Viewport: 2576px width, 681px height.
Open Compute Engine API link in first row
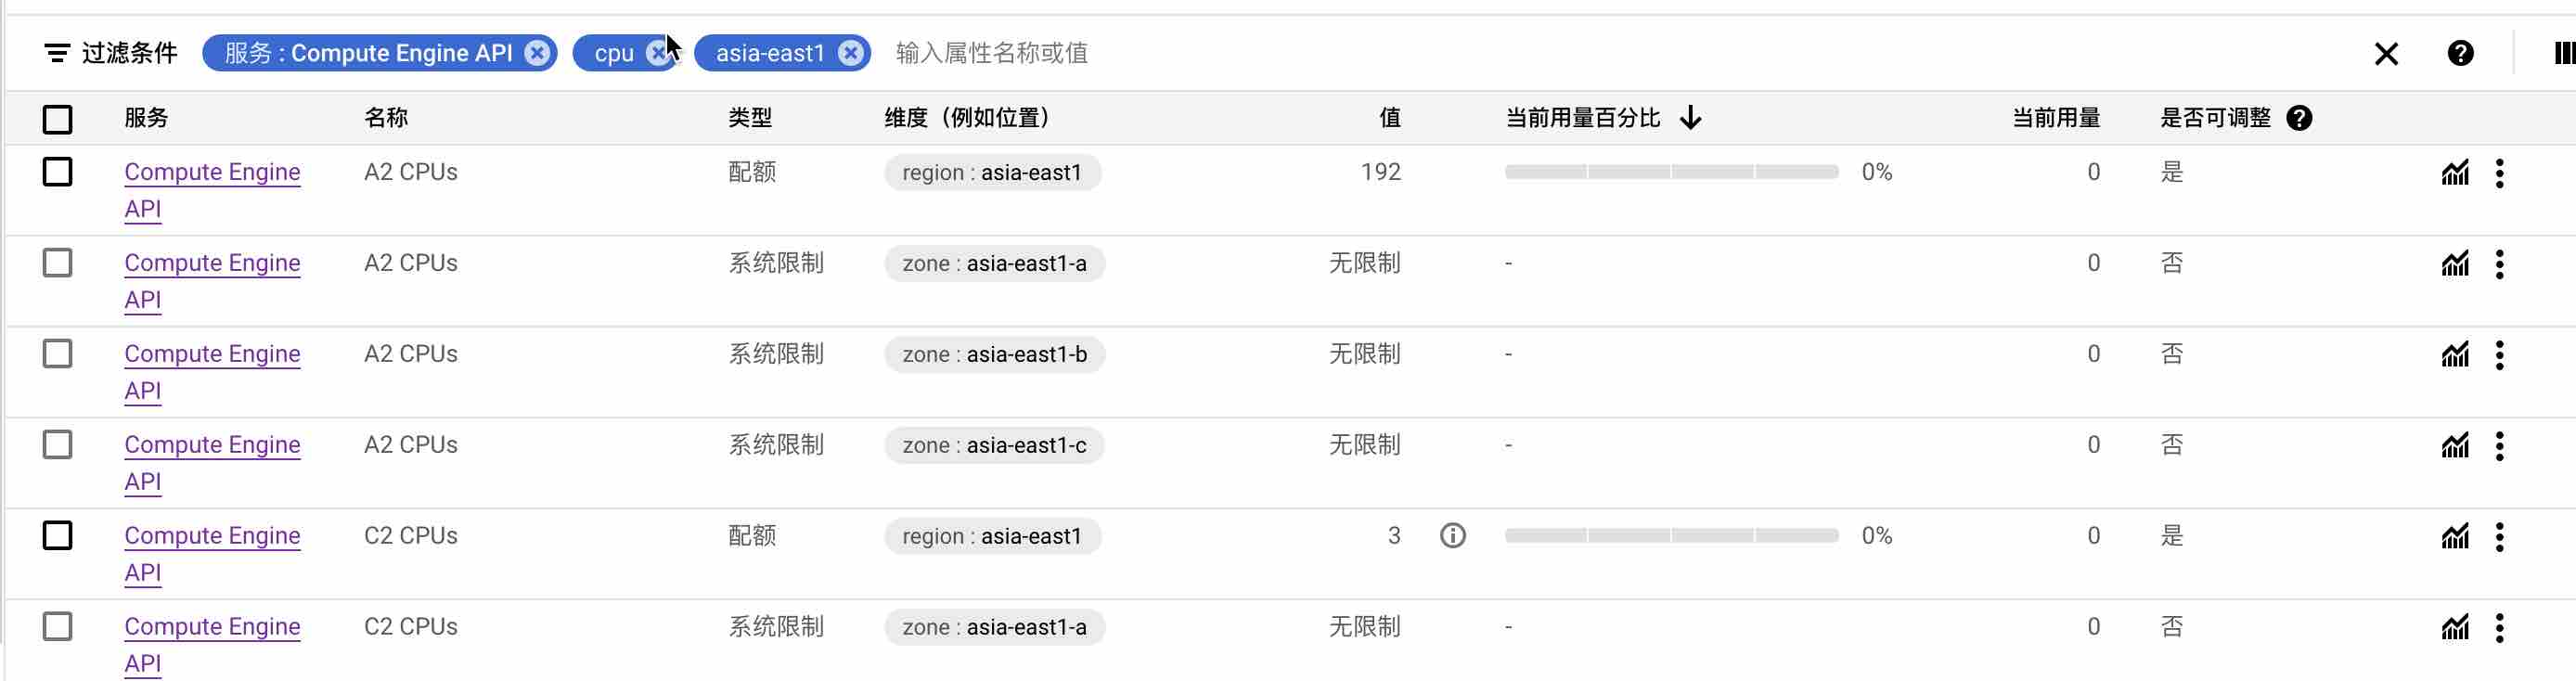pyautogui.click(x=212, y=190)
